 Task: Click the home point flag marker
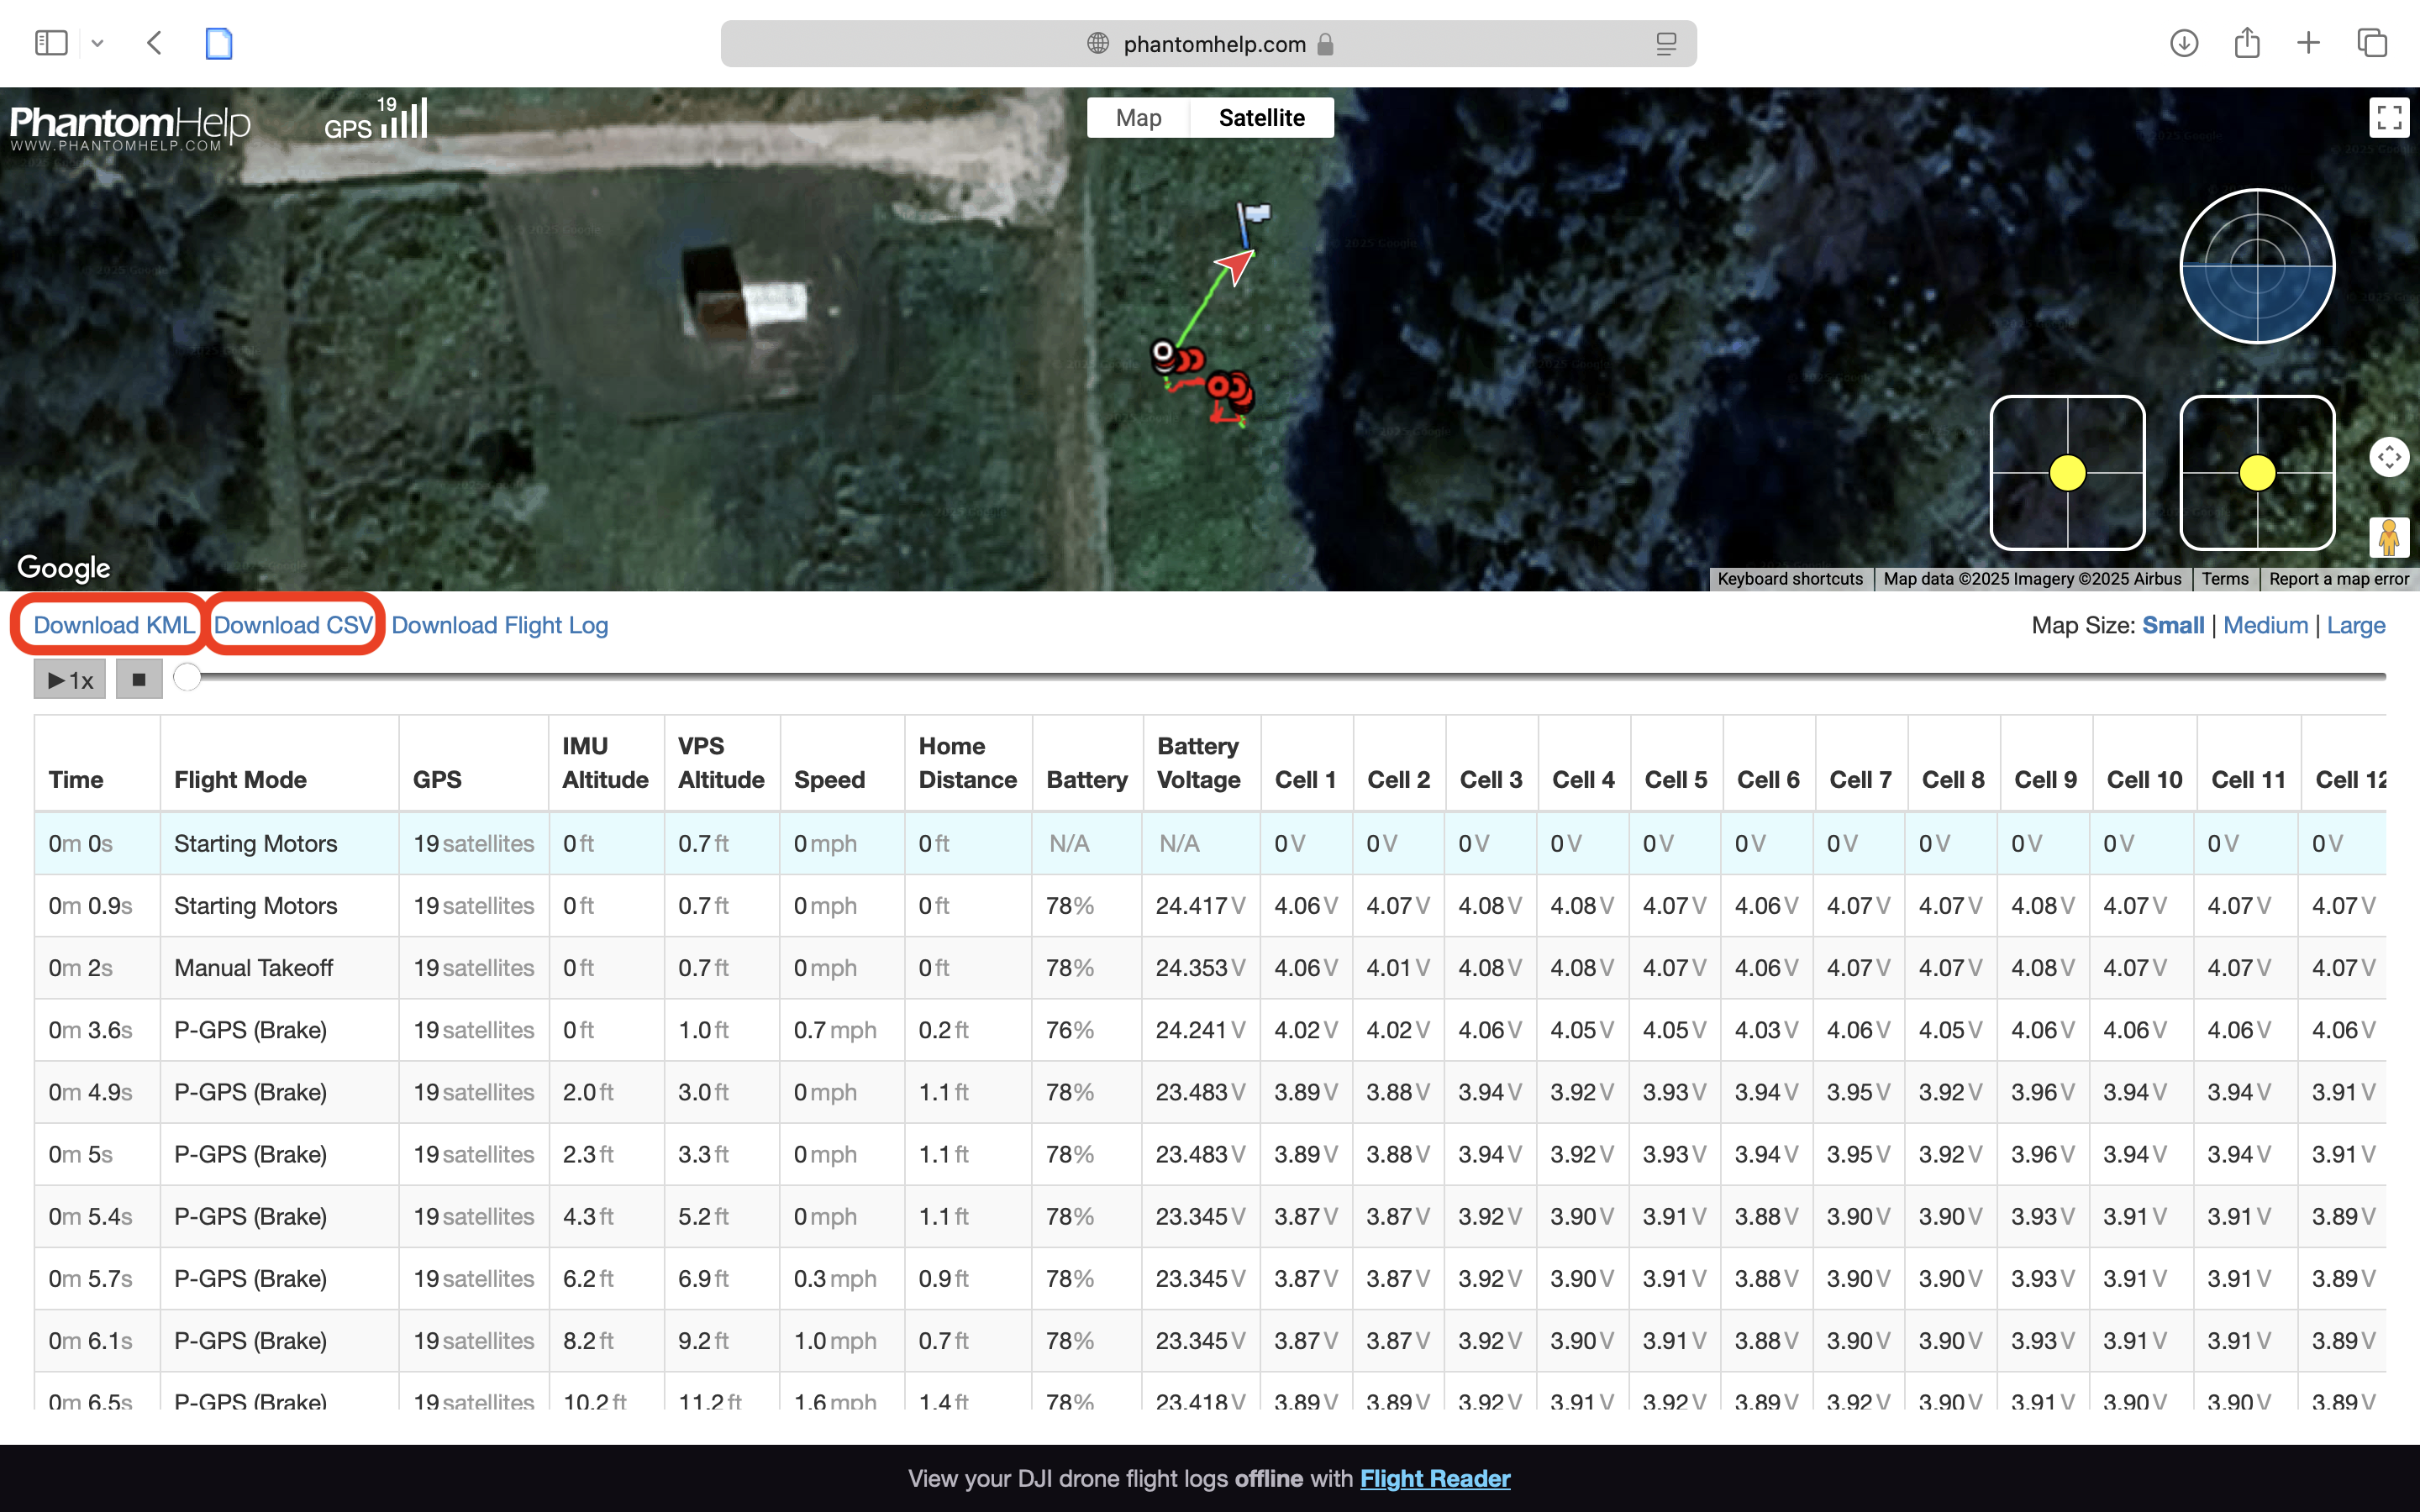tap(1252, 218)
